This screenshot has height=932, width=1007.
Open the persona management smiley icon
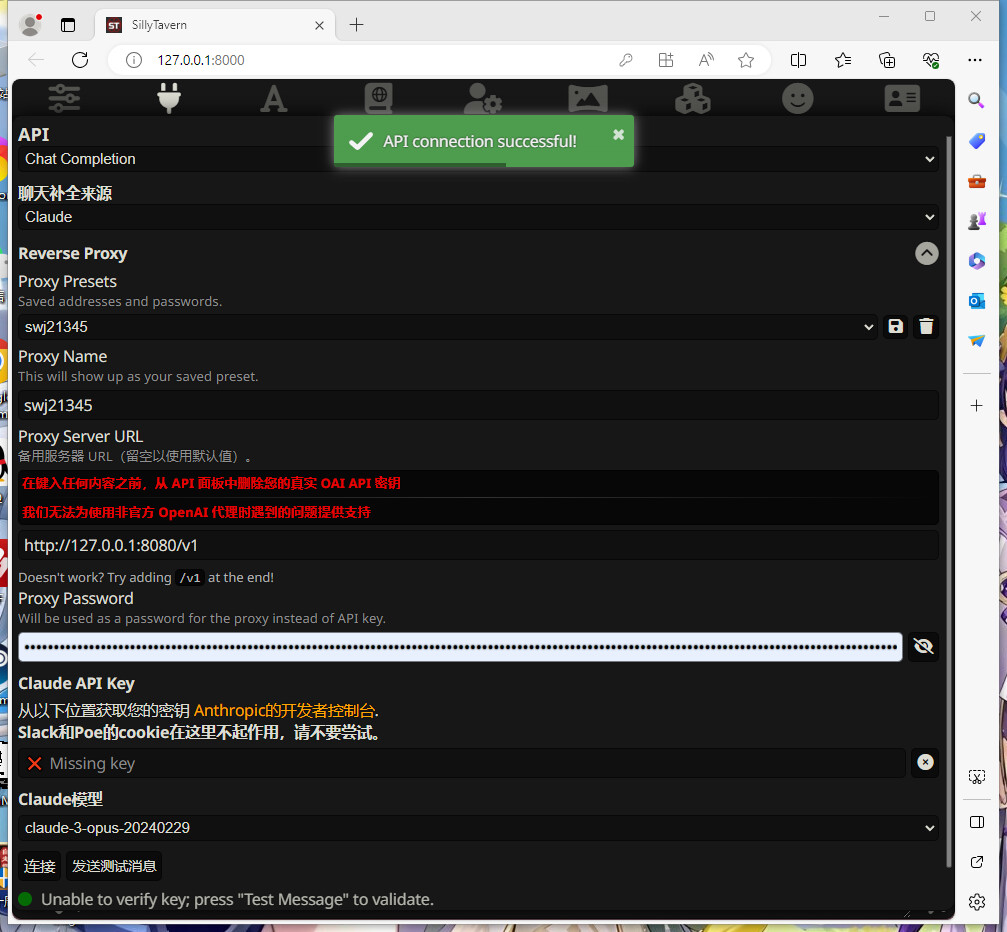[797, 98]
